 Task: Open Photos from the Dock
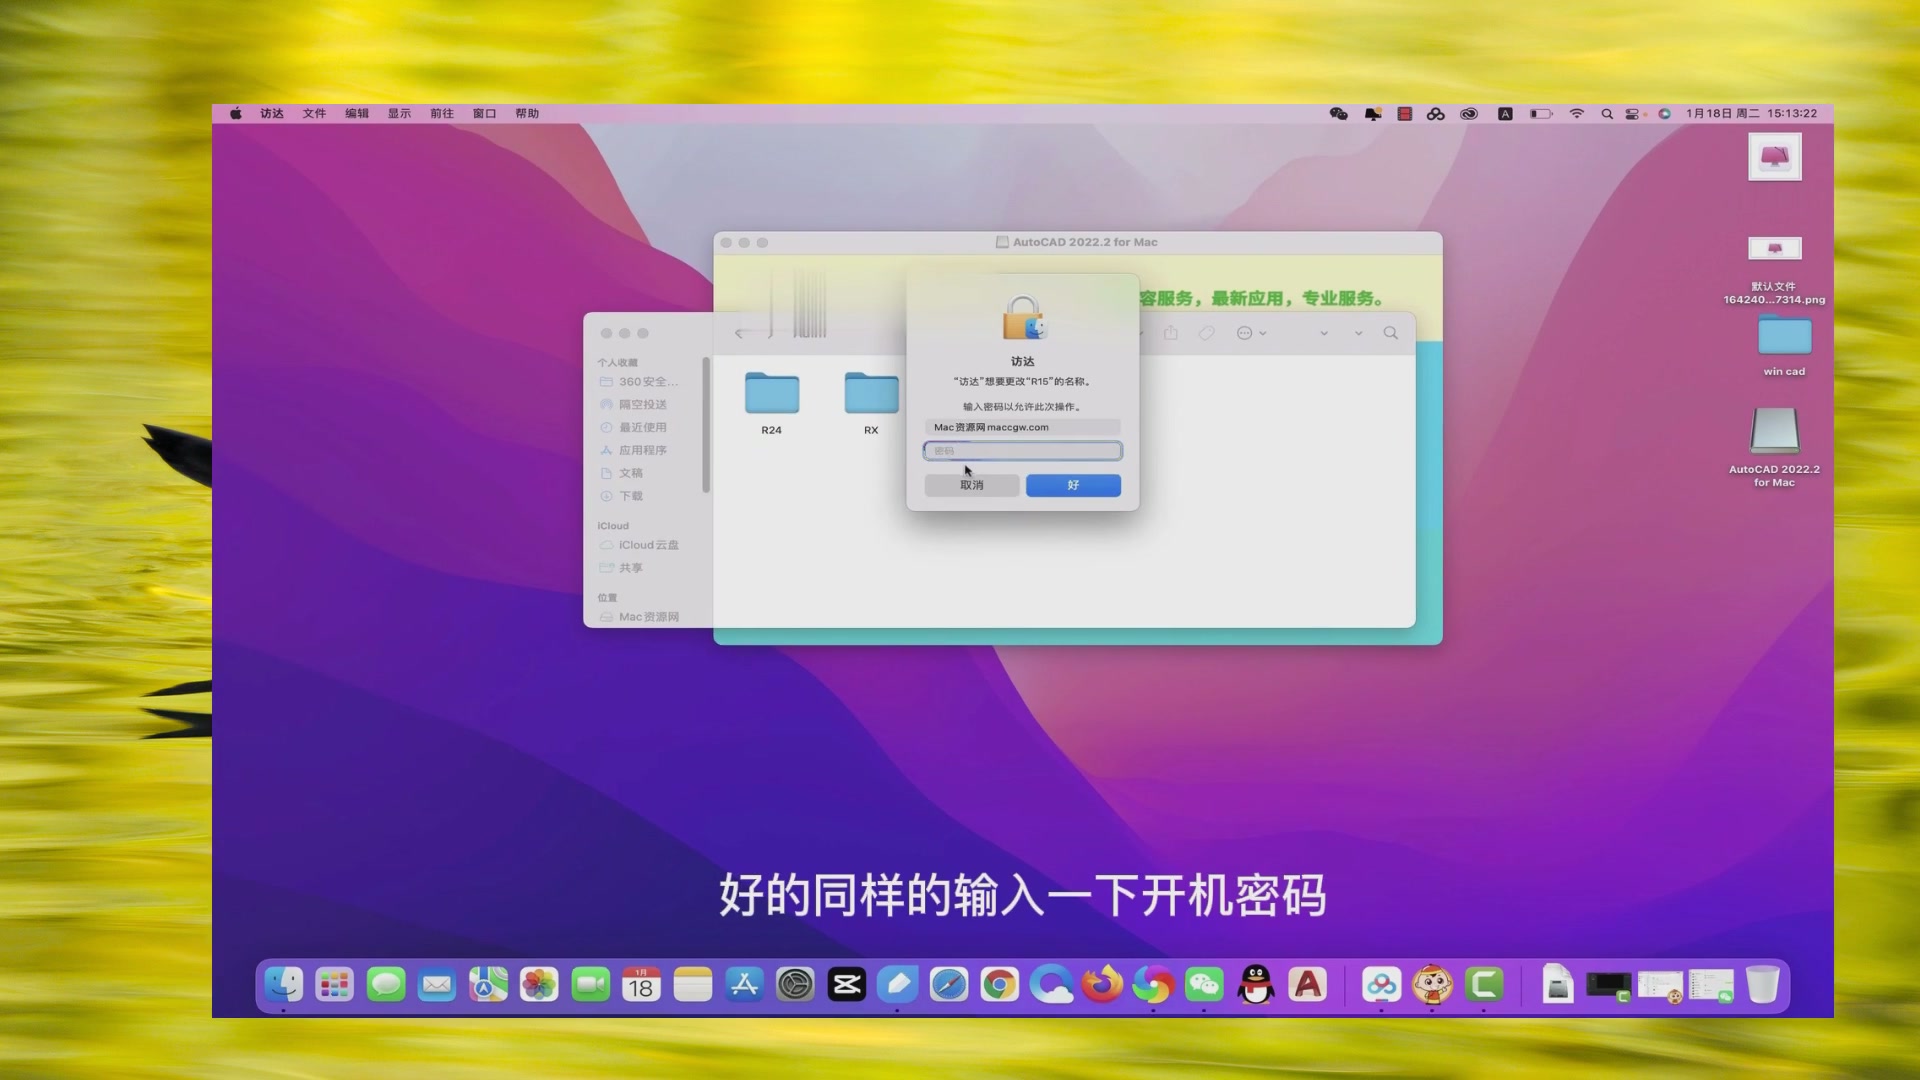pos(539,986)
